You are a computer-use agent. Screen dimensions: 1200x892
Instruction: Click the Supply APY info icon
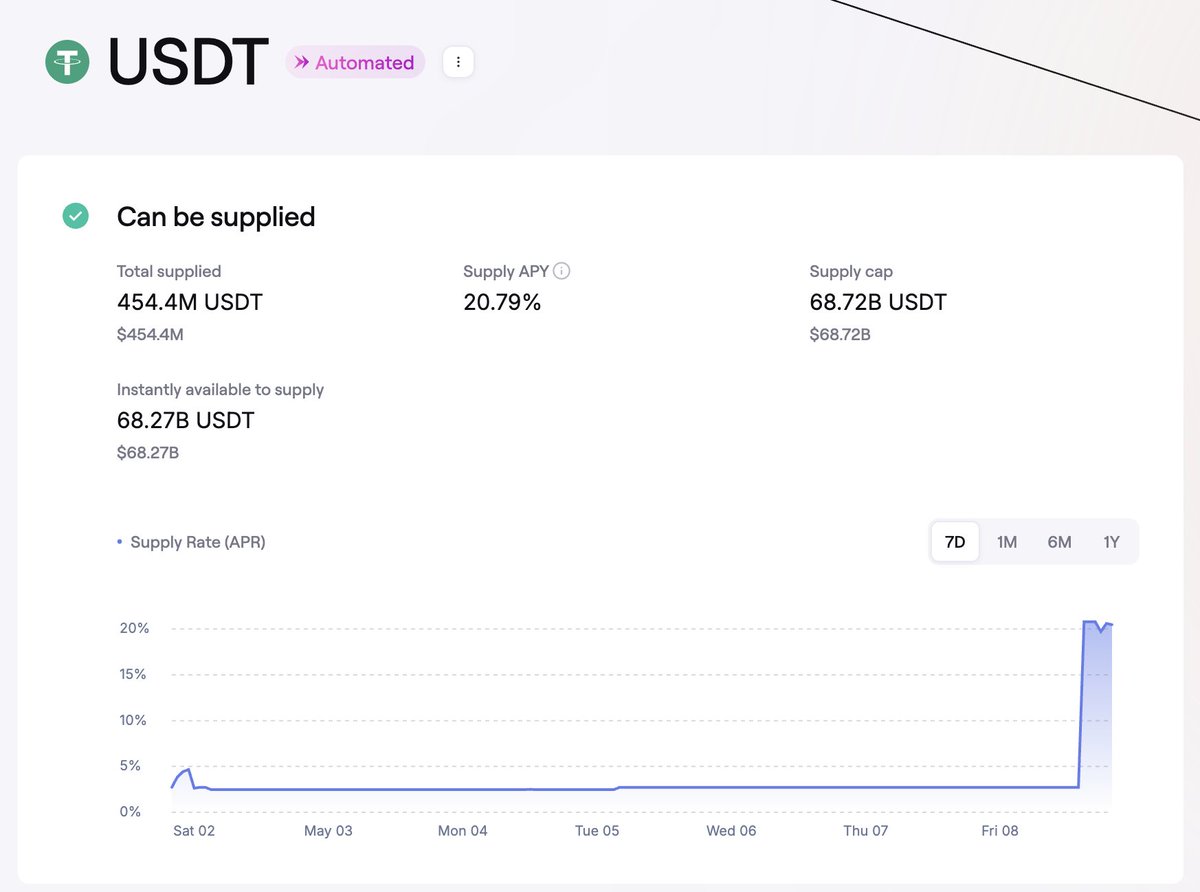click(x=562, y=271)
